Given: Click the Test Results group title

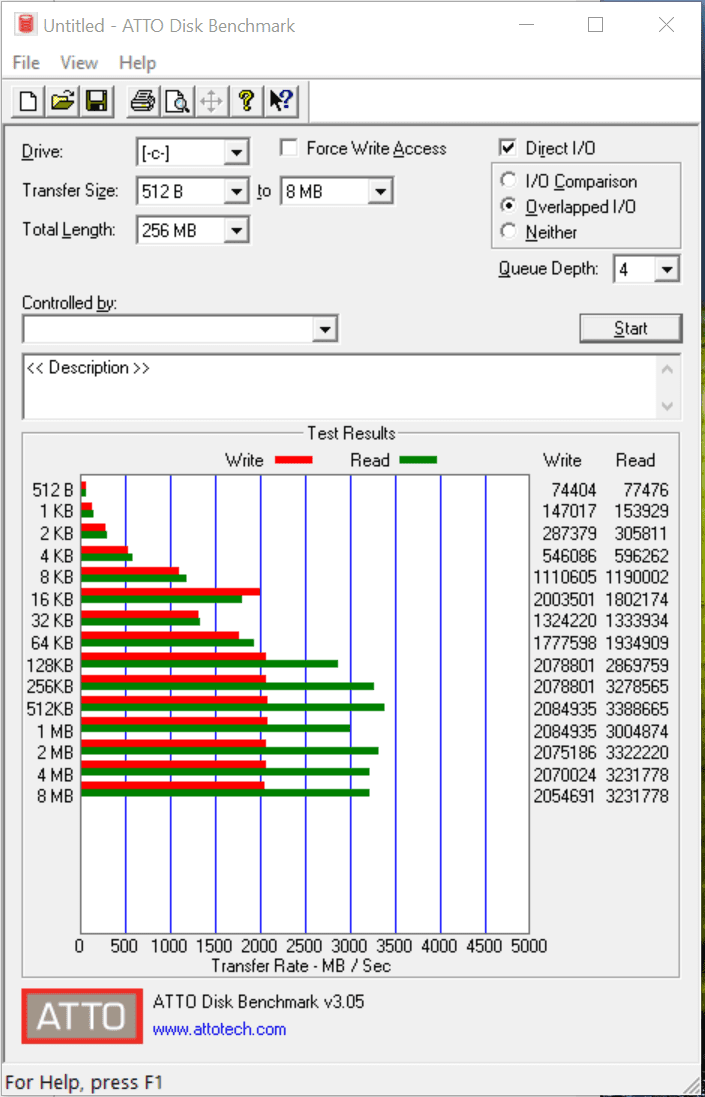Looking at the screenshot, I should [x=352, y=434].
